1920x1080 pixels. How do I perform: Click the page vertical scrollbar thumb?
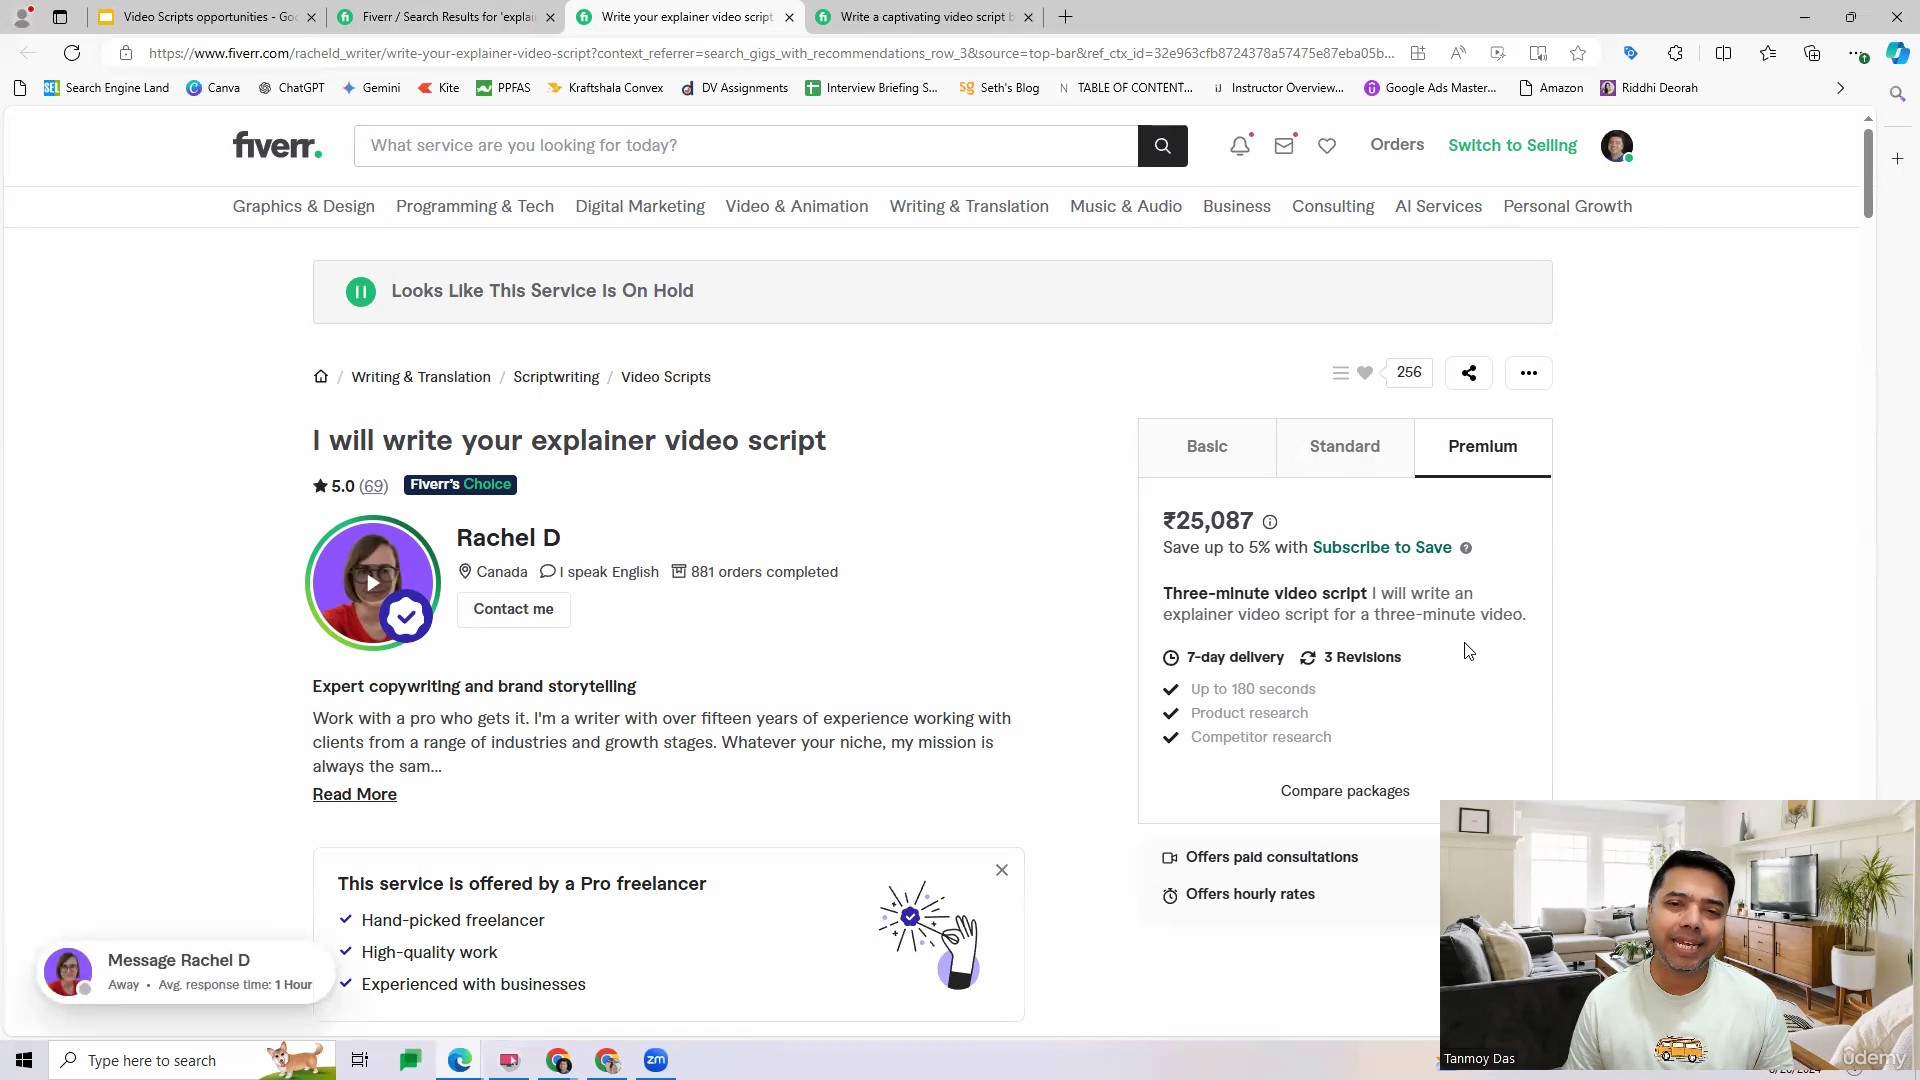coord(1868,172)
